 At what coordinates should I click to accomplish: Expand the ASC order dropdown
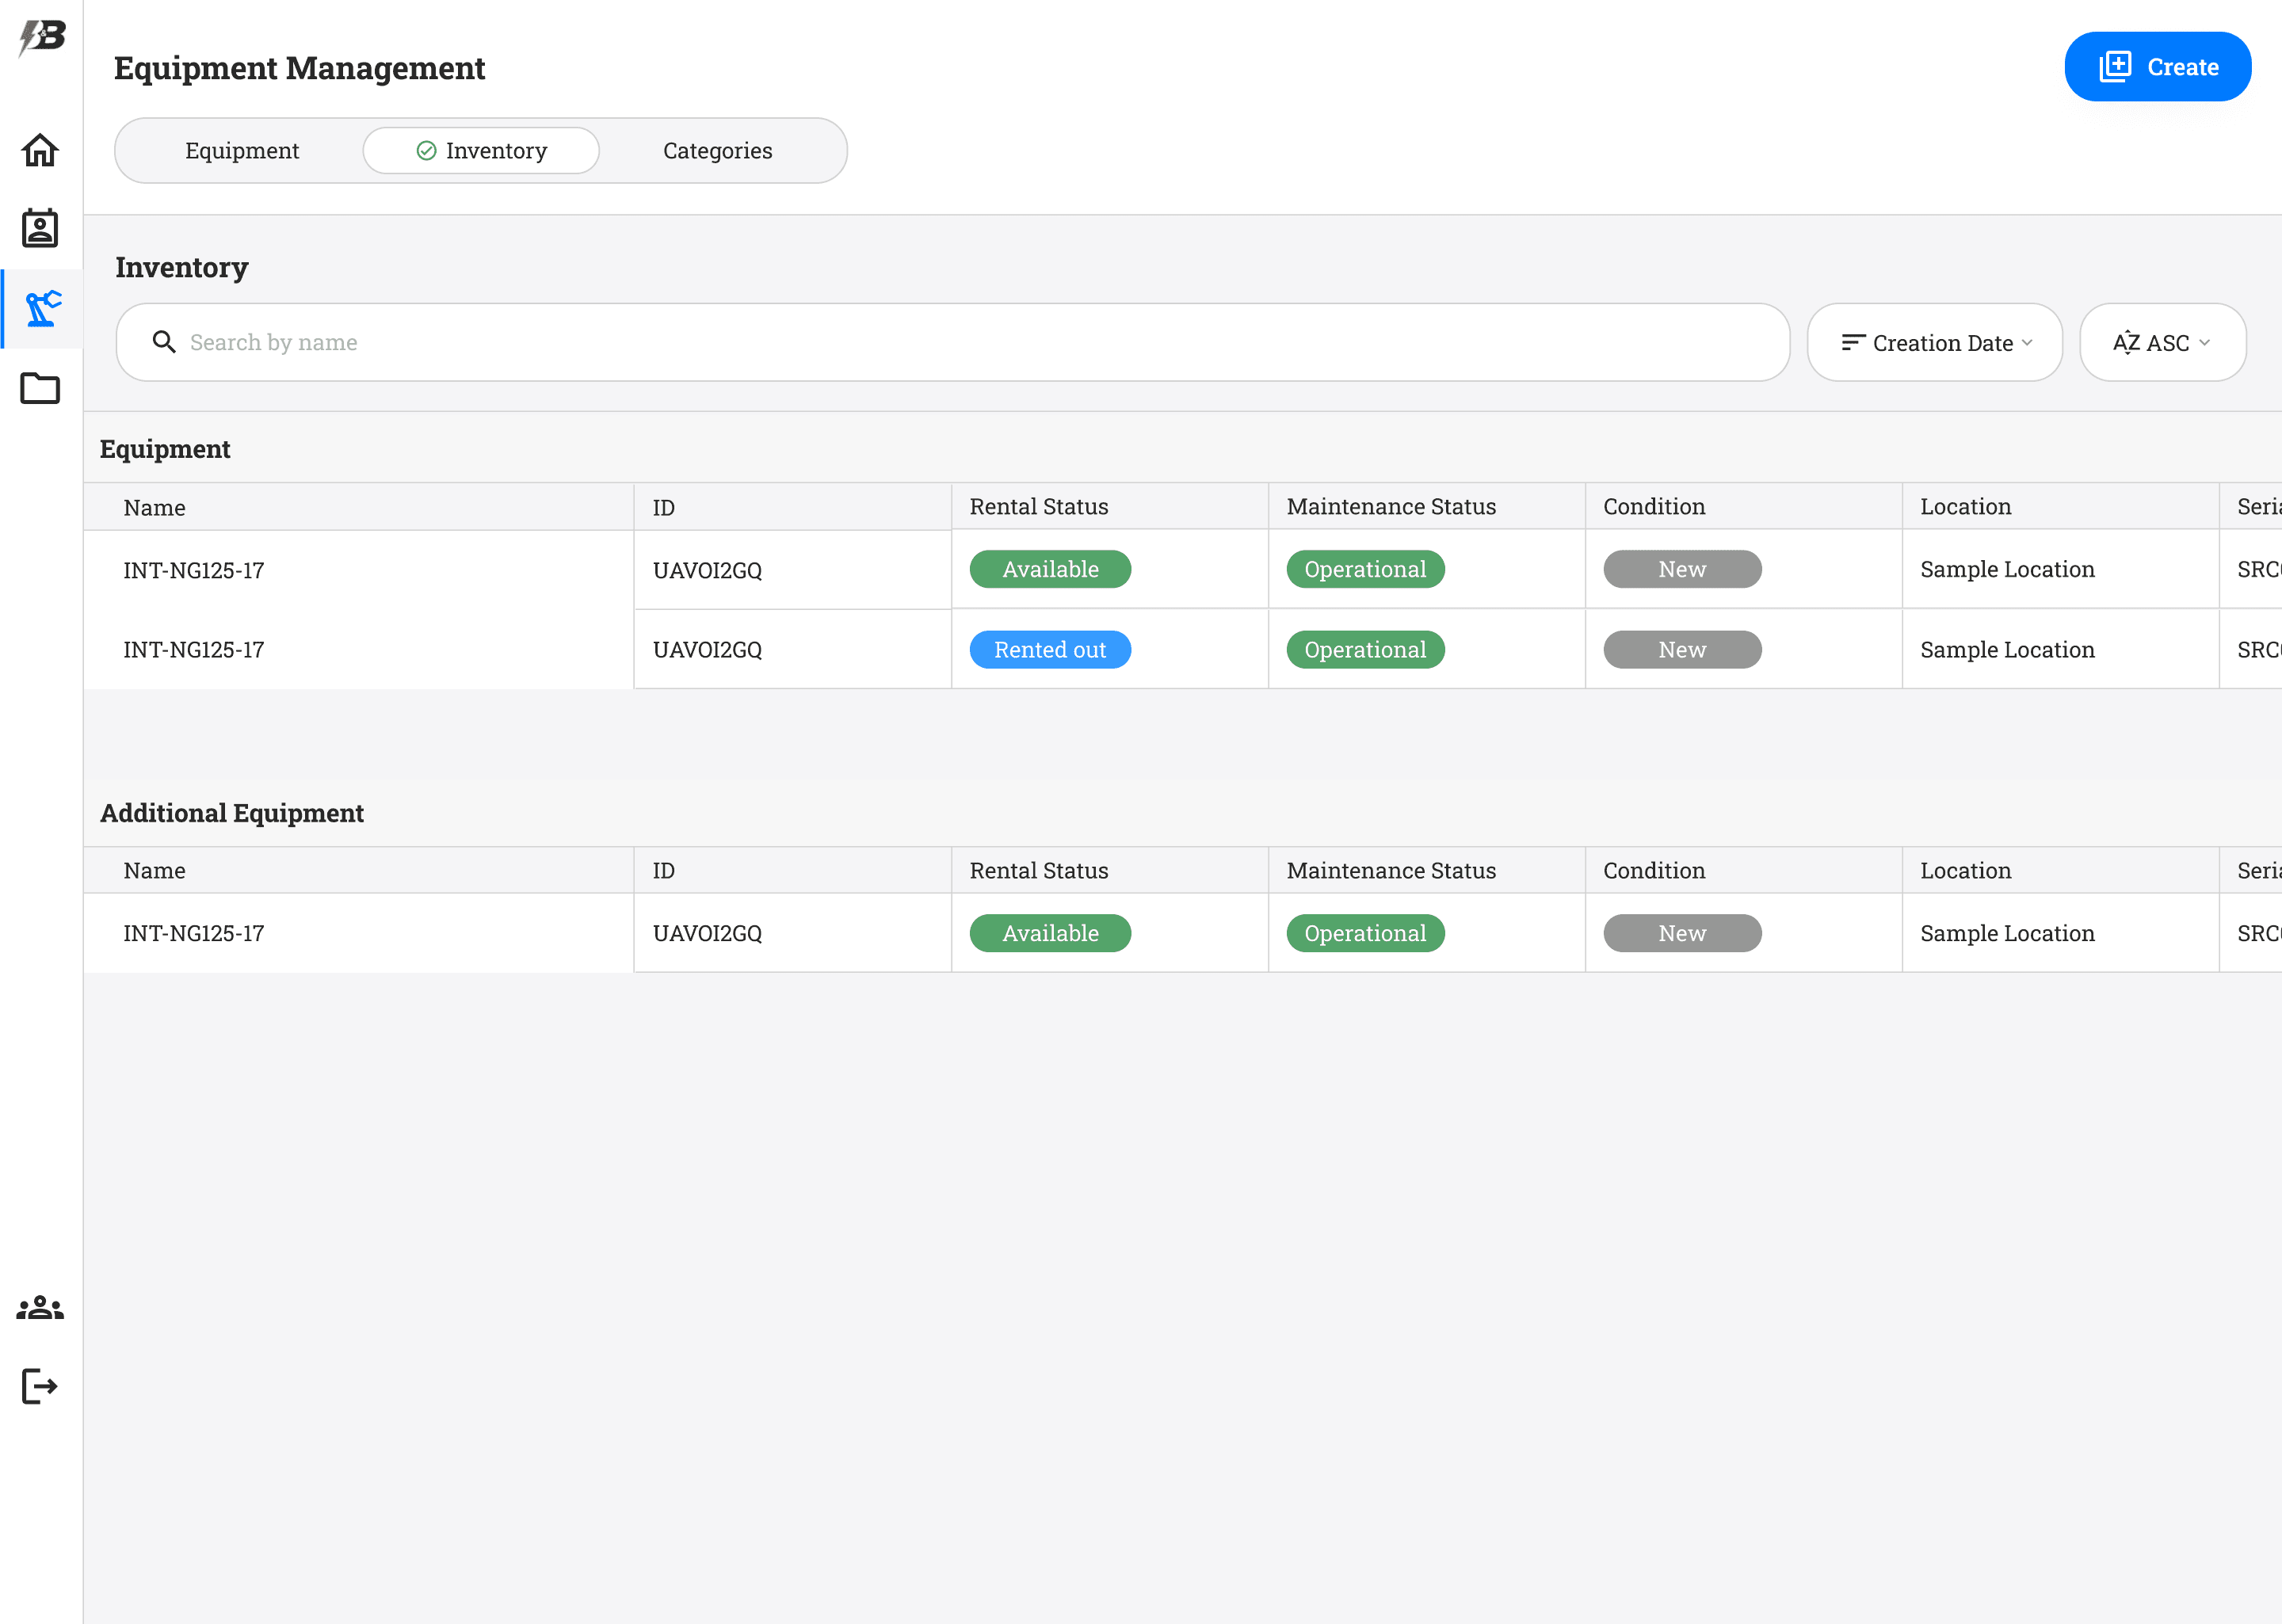[2162, 343]
